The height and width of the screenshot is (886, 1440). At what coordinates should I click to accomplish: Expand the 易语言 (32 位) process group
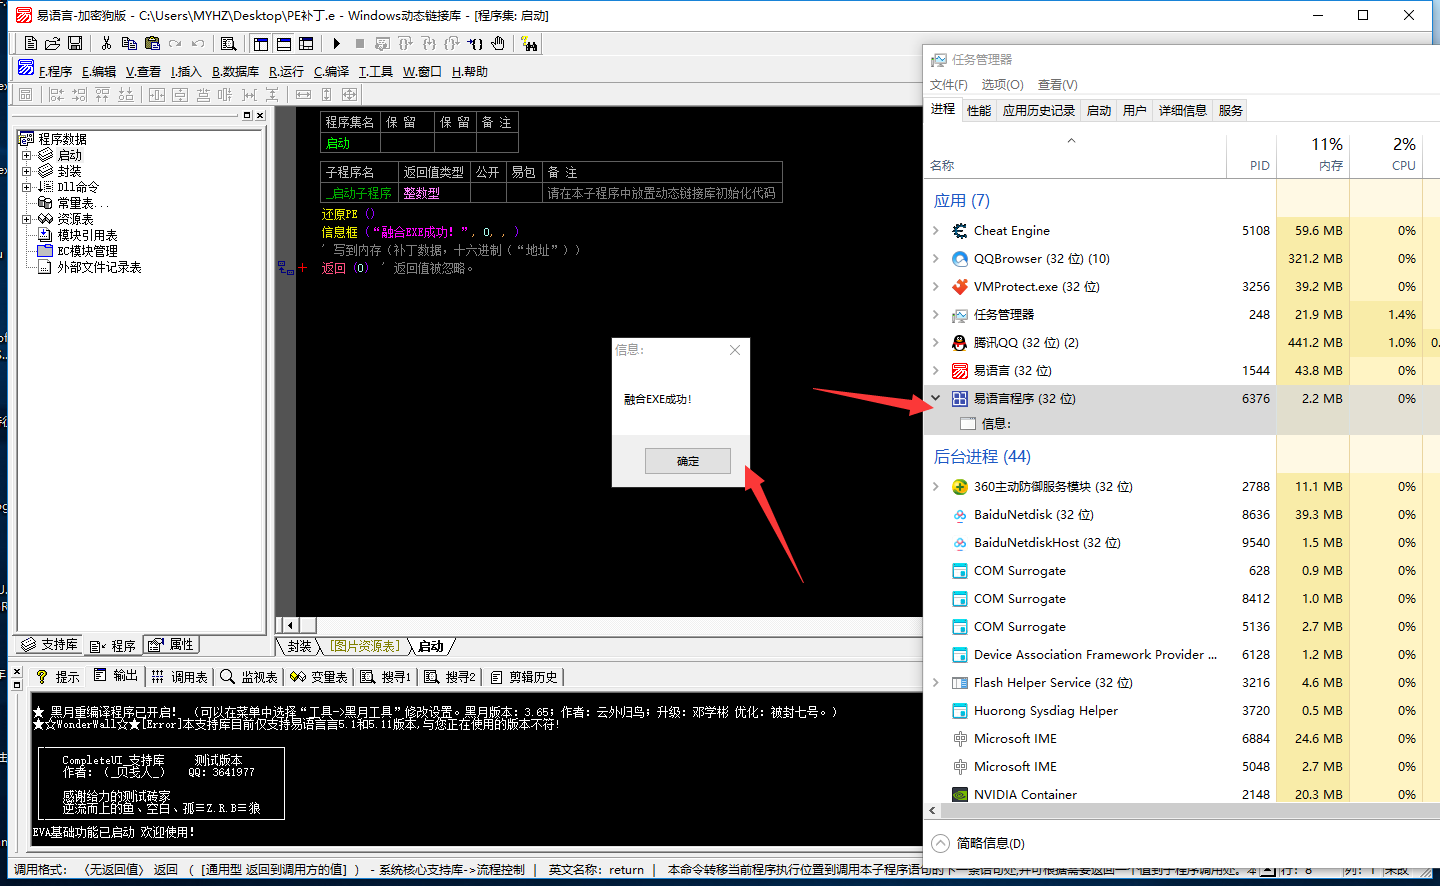936,371
